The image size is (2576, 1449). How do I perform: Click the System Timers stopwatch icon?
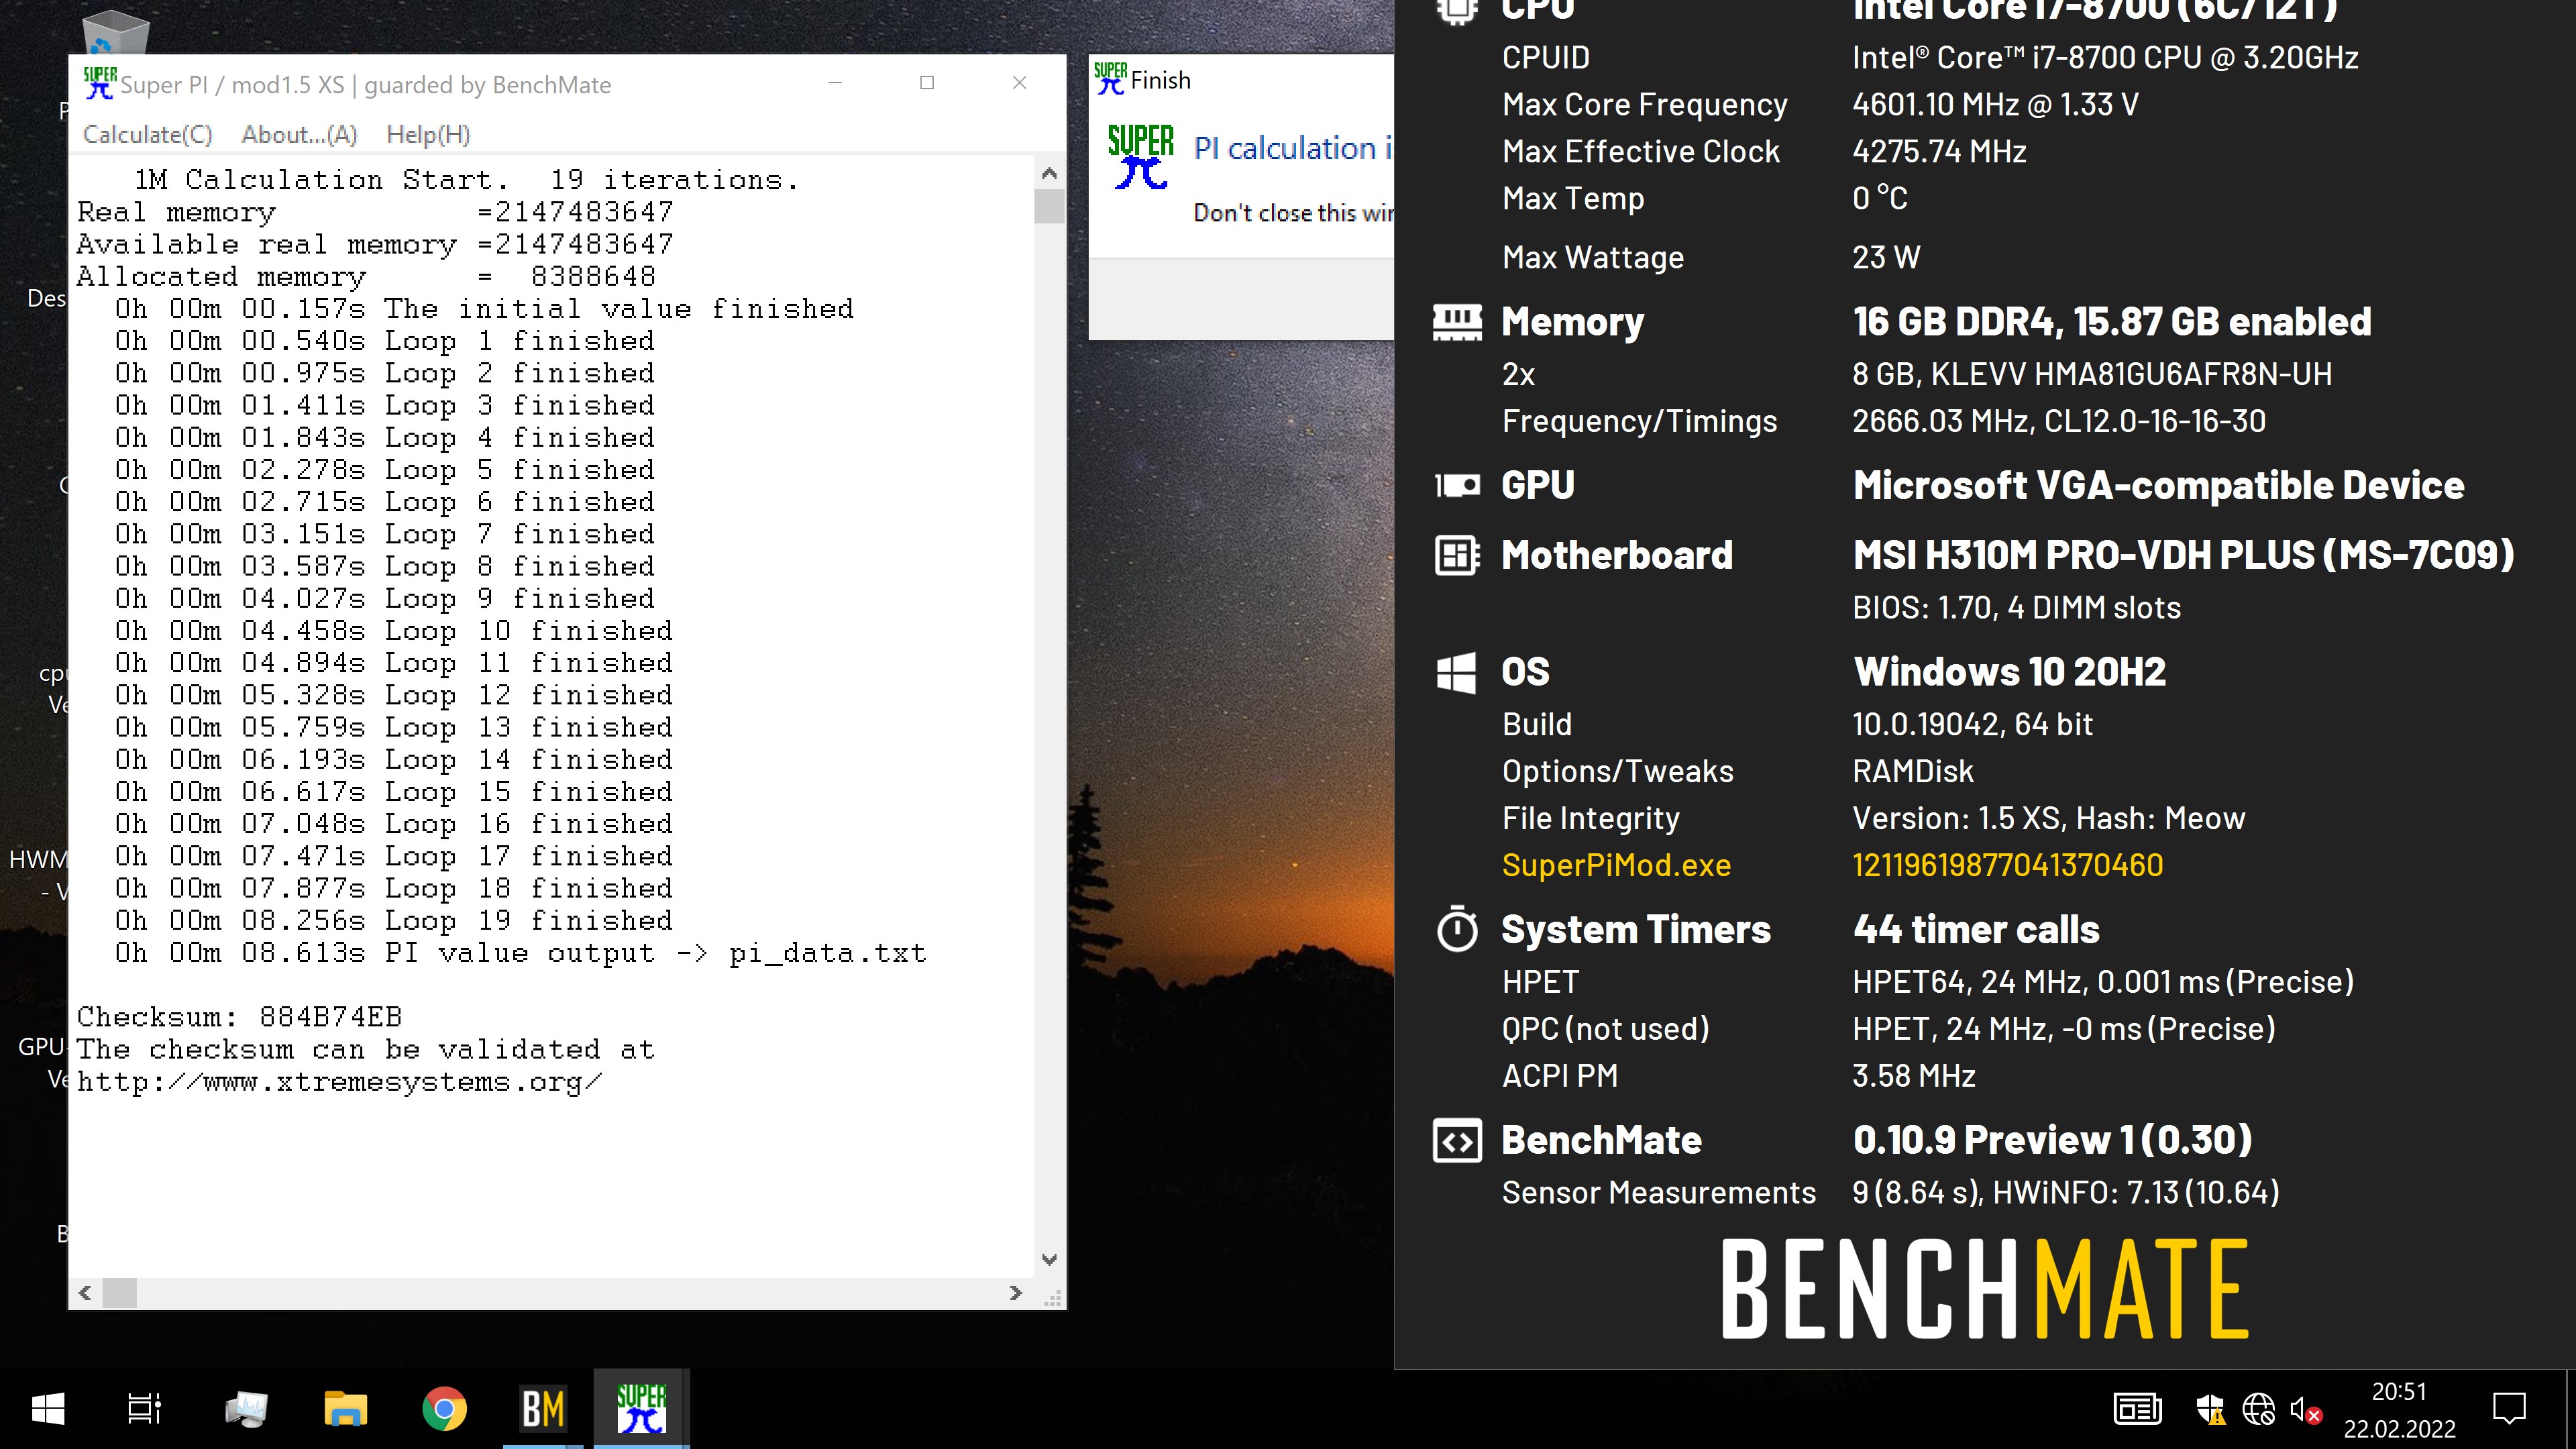(1457, 929)
